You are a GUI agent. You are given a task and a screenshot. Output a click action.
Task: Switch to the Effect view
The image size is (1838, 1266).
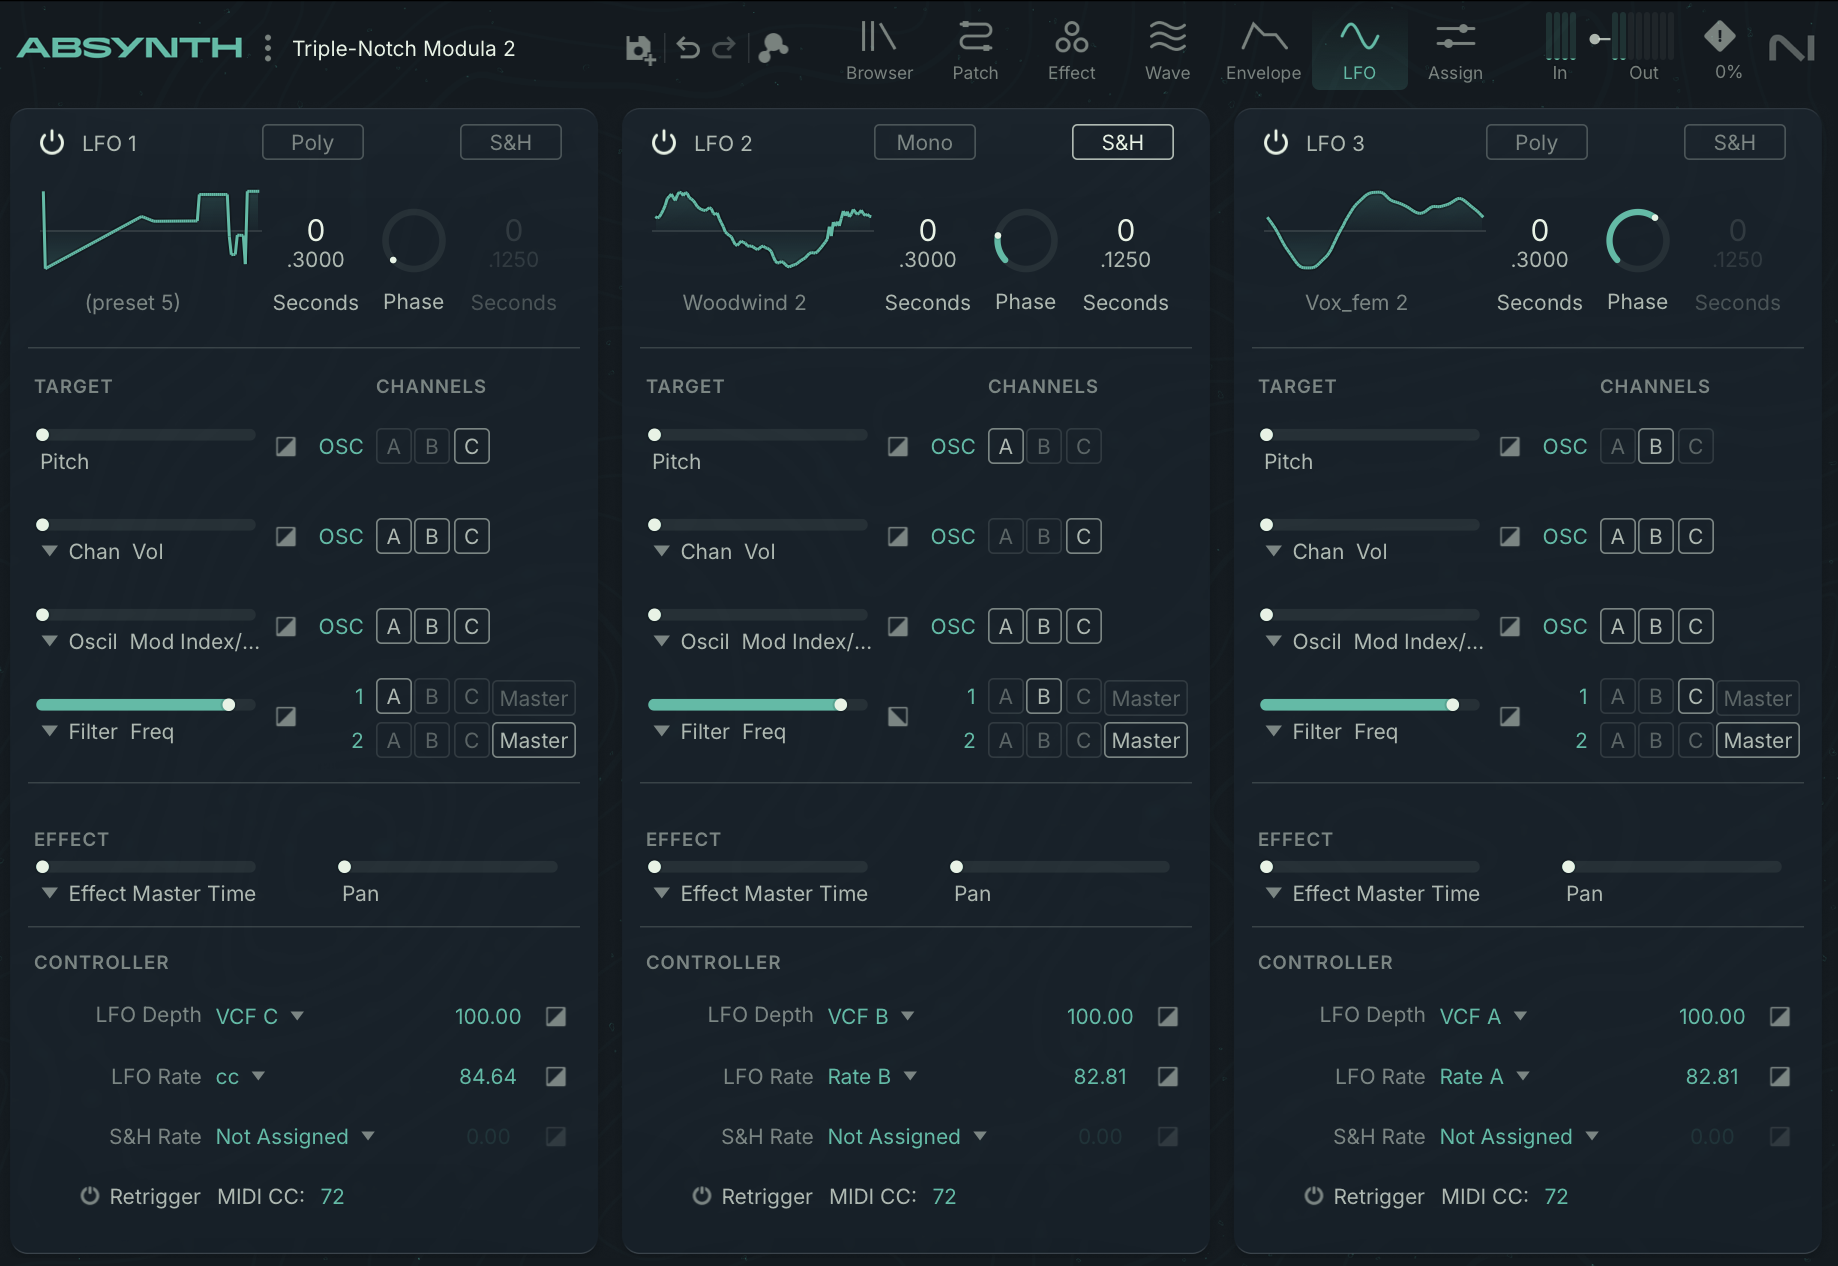(x=1070, y=48)
